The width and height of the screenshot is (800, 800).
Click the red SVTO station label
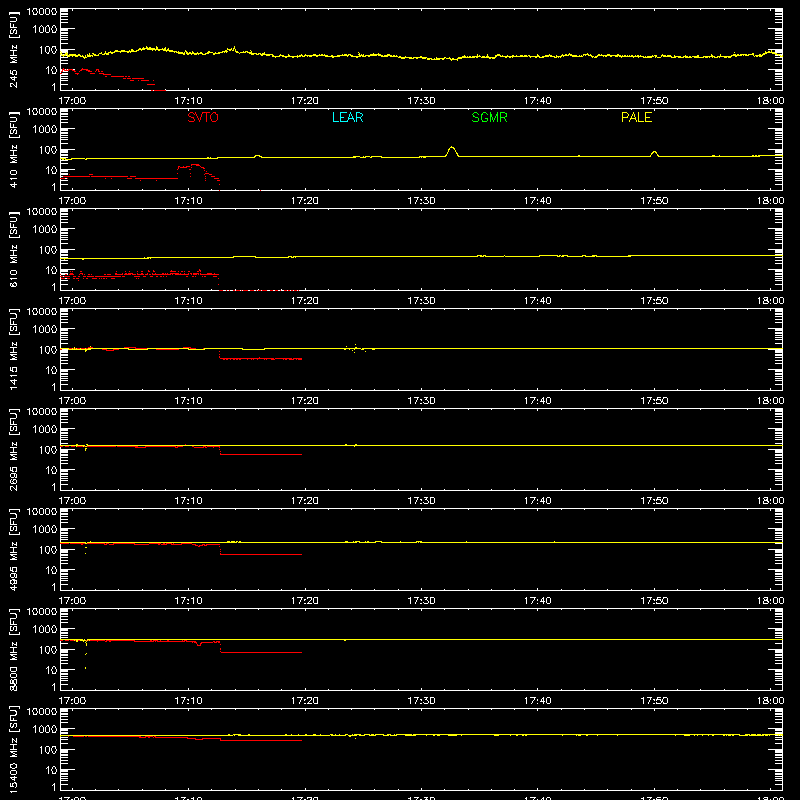tap(203, 117)
